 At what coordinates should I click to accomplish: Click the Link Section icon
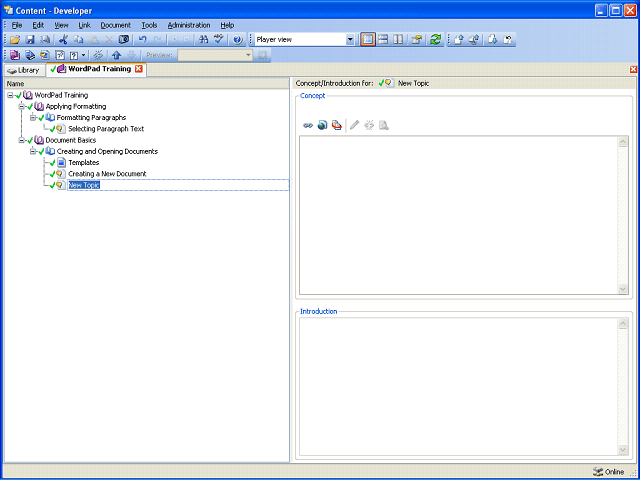pos(30,55)
